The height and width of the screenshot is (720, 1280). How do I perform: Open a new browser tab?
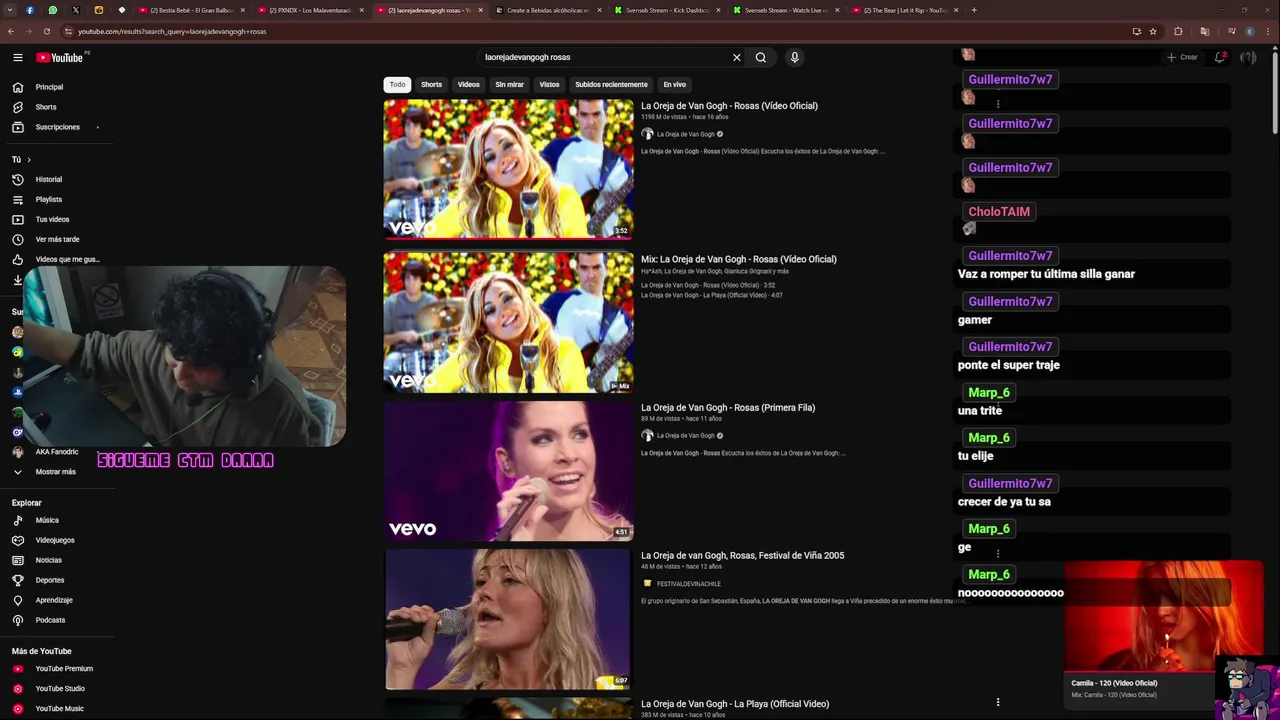click(x=974, y=10)
